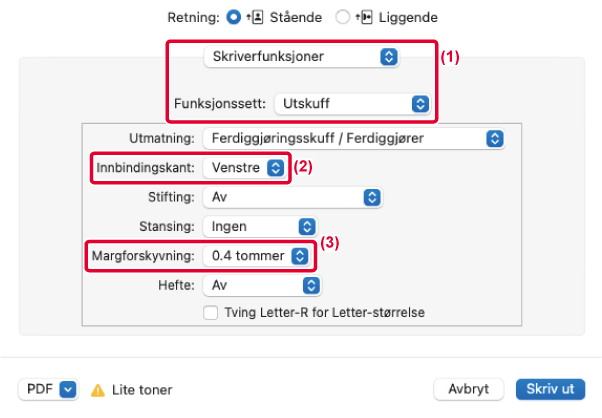602x418 pixels.
Task: Open the Skriverfunksjoner dropdown menu
Action: click(301, 57)
